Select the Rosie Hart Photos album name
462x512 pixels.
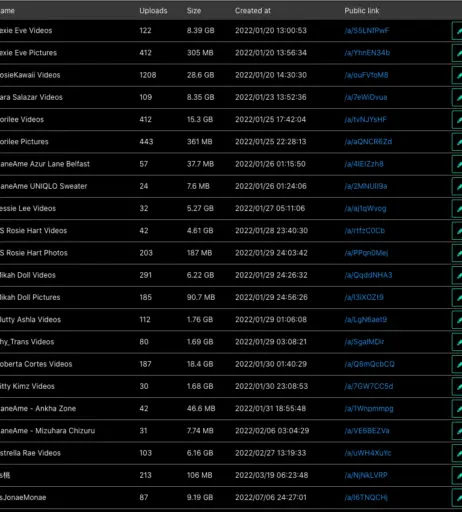click(34, 253)
